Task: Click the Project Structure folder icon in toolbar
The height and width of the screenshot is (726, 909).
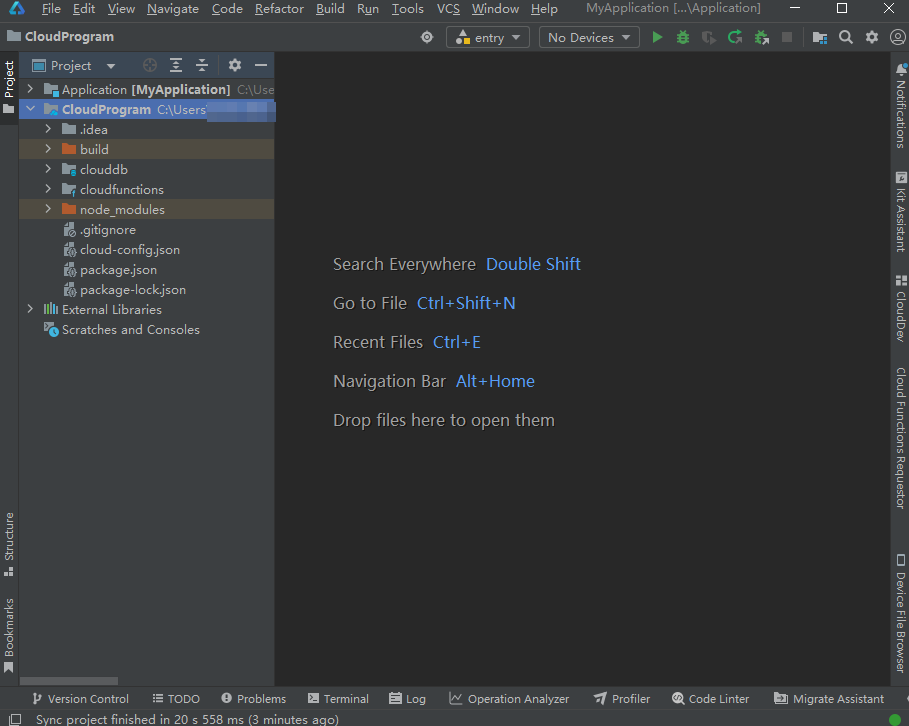Action: click(x=820, y=37)
